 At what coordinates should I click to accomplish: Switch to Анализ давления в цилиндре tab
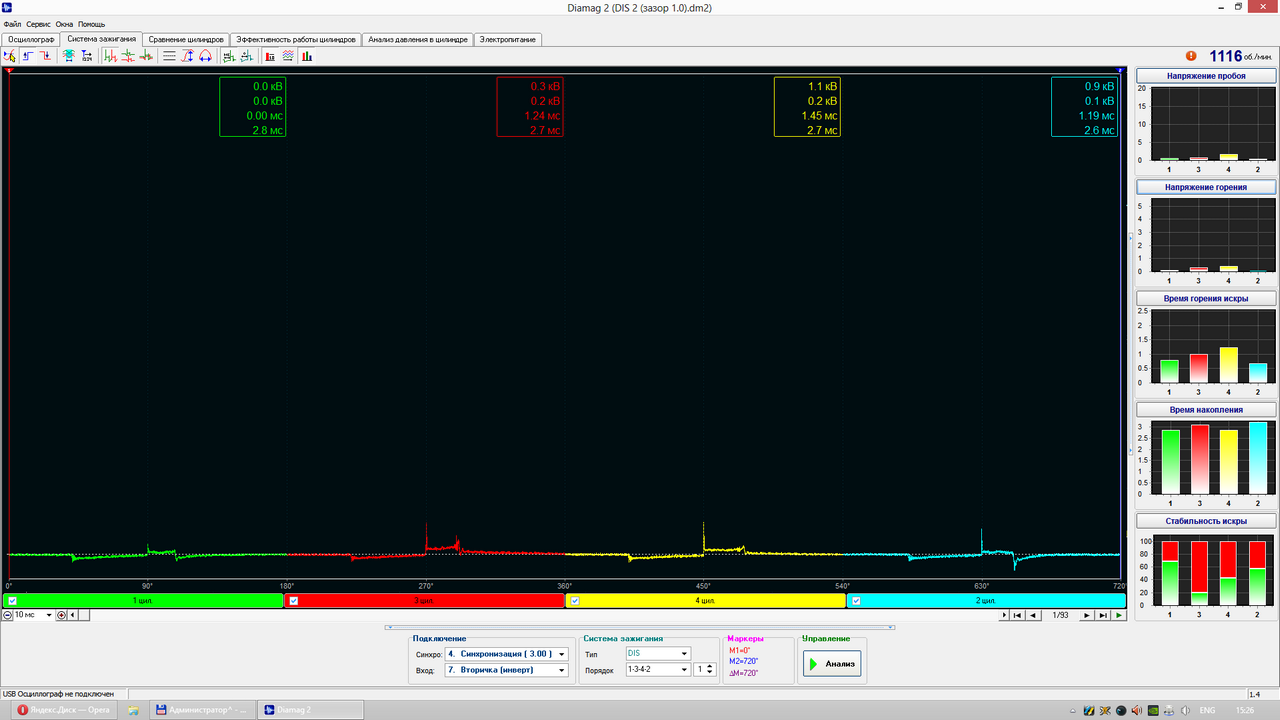(x=417, y=40)
